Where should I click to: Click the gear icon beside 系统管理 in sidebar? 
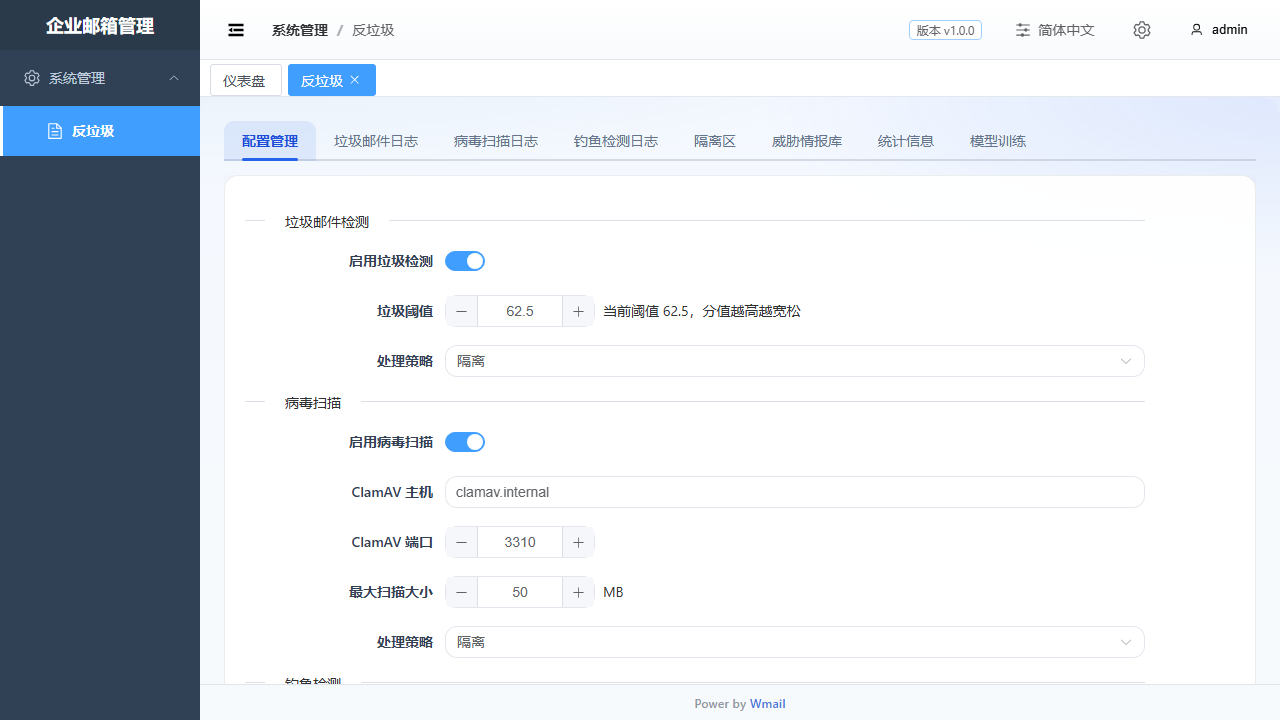coord(32,78)
